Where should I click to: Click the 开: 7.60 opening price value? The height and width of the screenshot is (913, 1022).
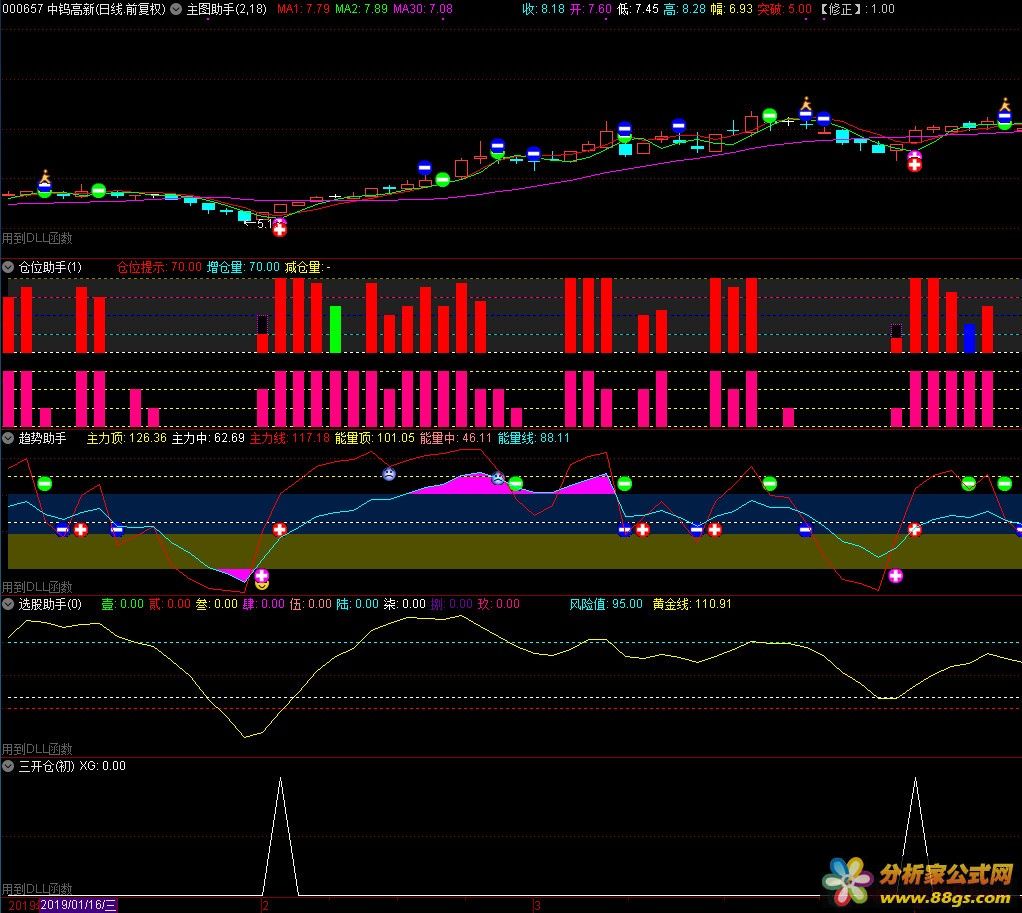(x=591, y=9)
